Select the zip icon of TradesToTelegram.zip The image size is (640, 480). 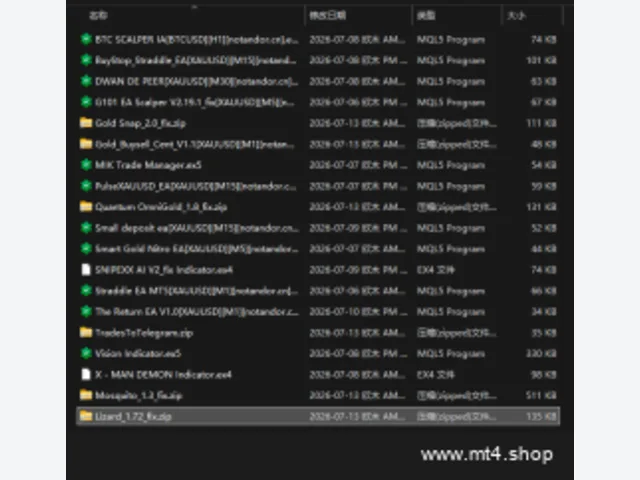86,332
